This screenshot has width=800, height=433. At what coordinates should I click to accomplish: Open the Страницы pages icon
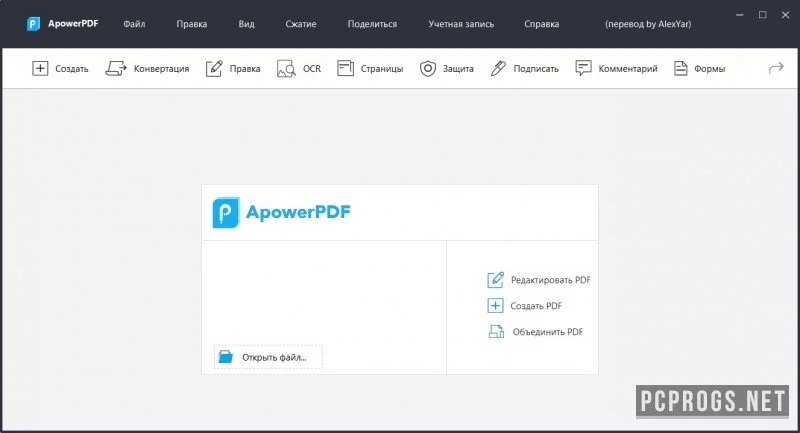tap(345, 68)
